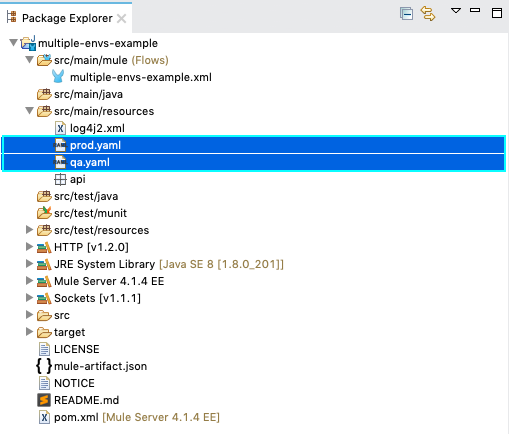Select the src/test/java label
Viewport: 509px width, 434px height.
pyautogui.click(x=86, y=196)
